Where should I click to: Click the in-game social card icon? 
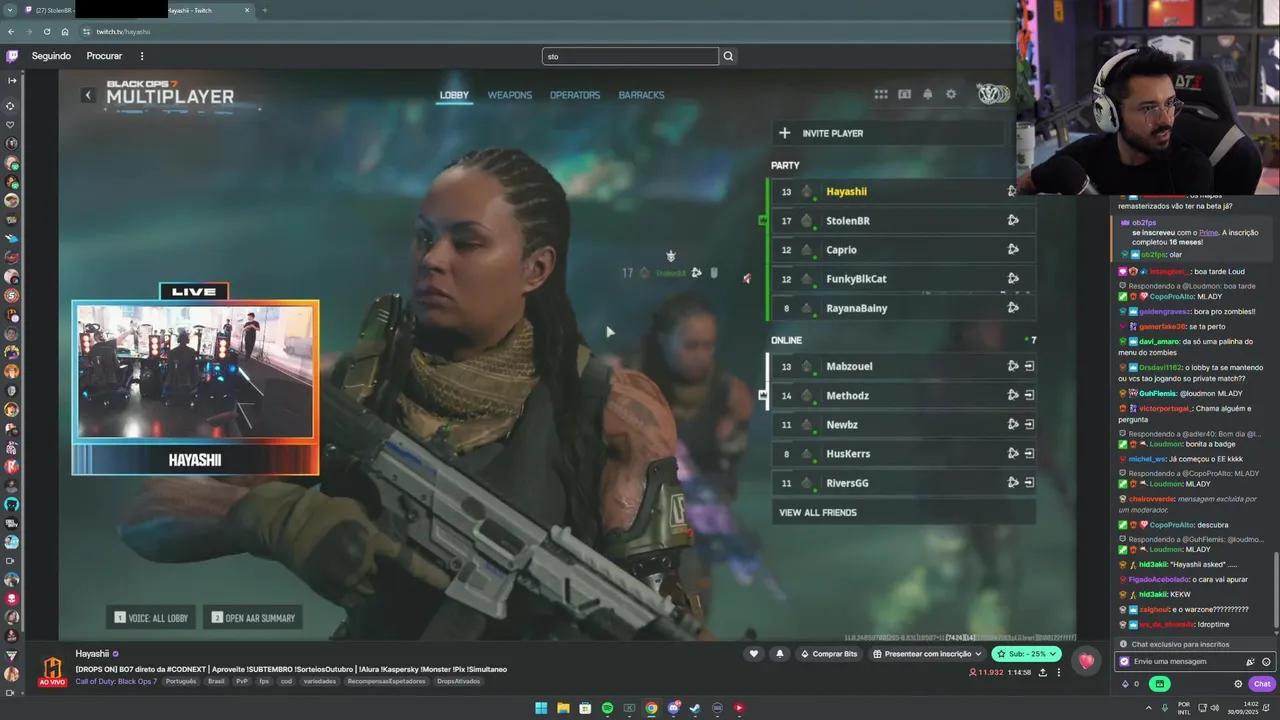tap(904, 94)
